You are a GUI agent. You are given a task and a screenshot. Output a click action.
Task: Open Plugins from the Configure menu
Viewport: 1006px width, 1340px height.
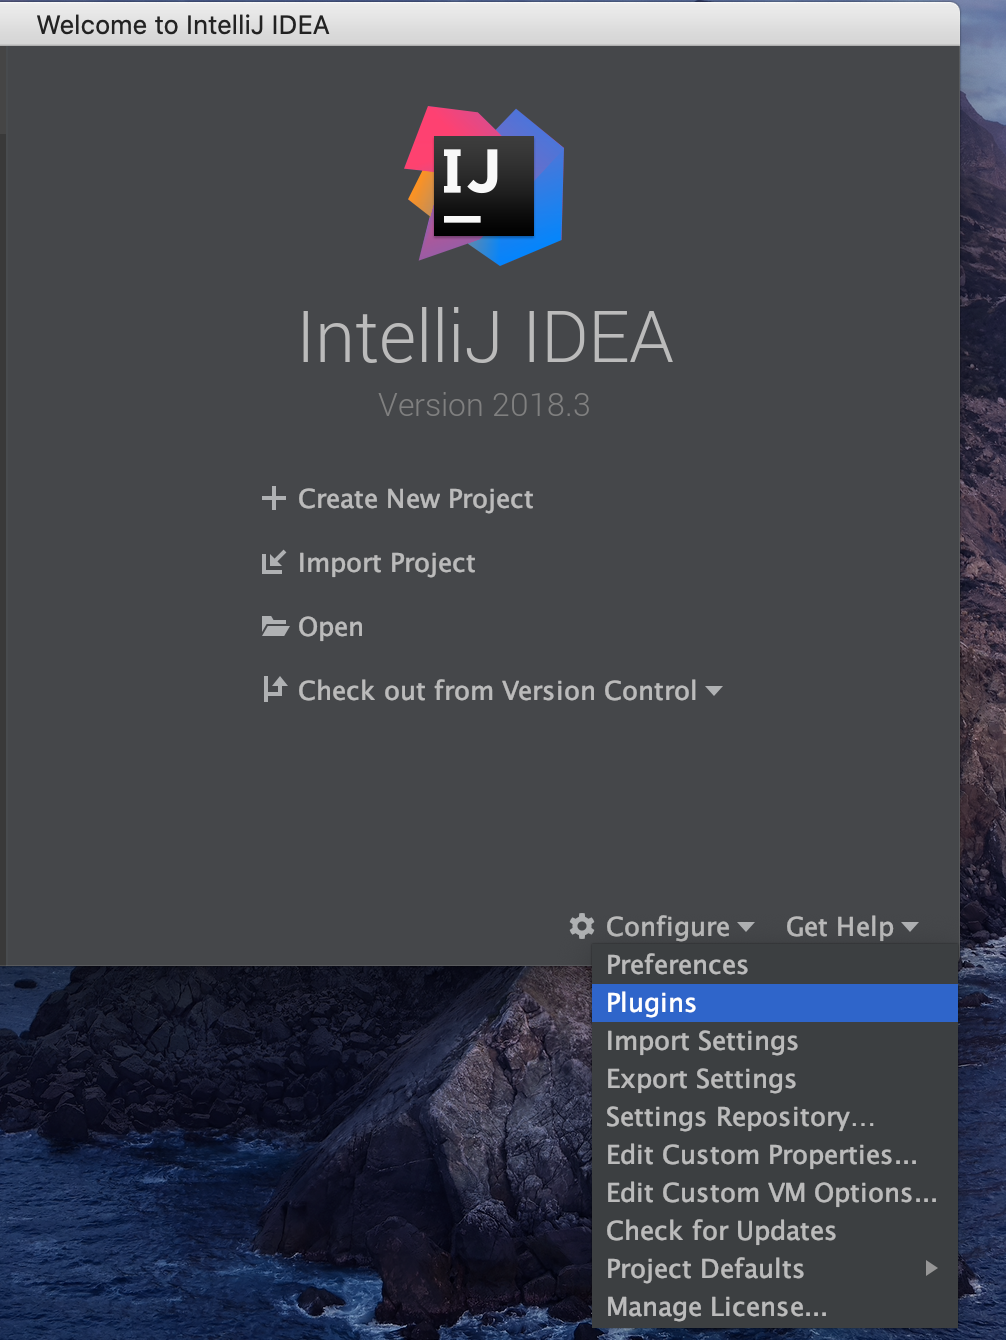775,1003
